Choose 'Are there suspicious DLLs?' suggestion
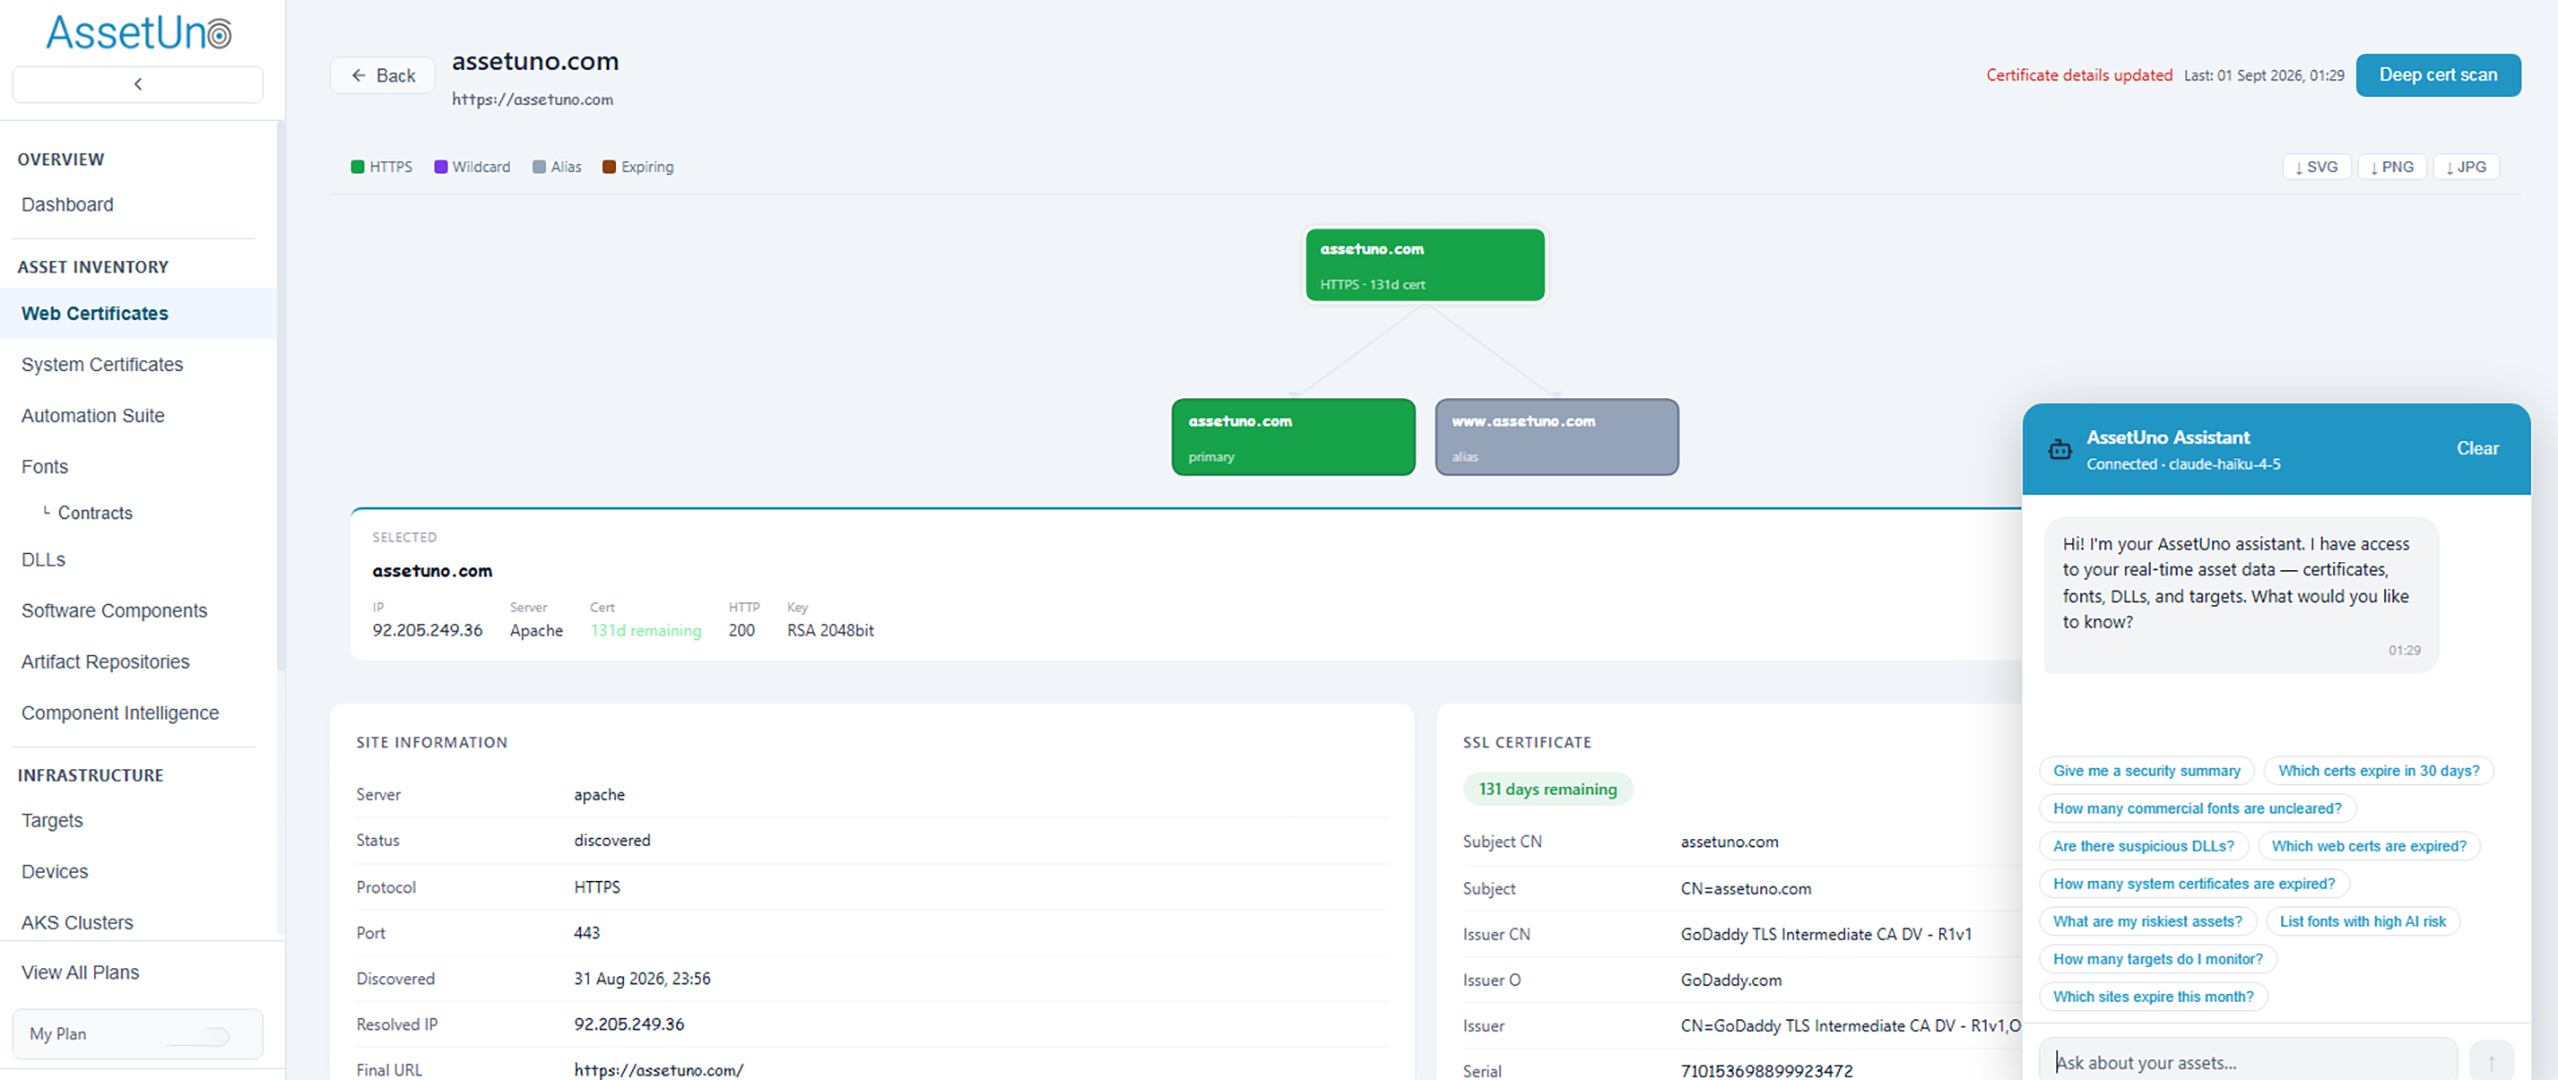 coord(2143,846)
